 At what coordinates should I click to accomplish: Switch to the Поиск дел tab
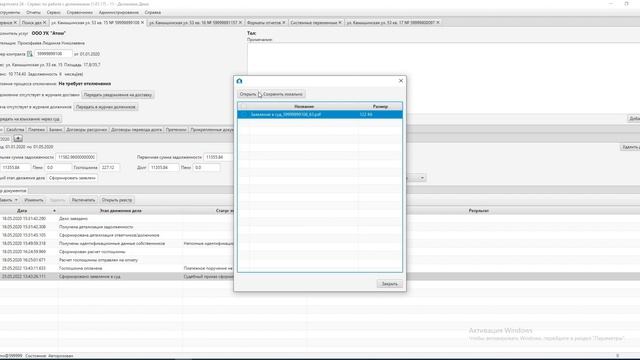click(x=31, y=22)
